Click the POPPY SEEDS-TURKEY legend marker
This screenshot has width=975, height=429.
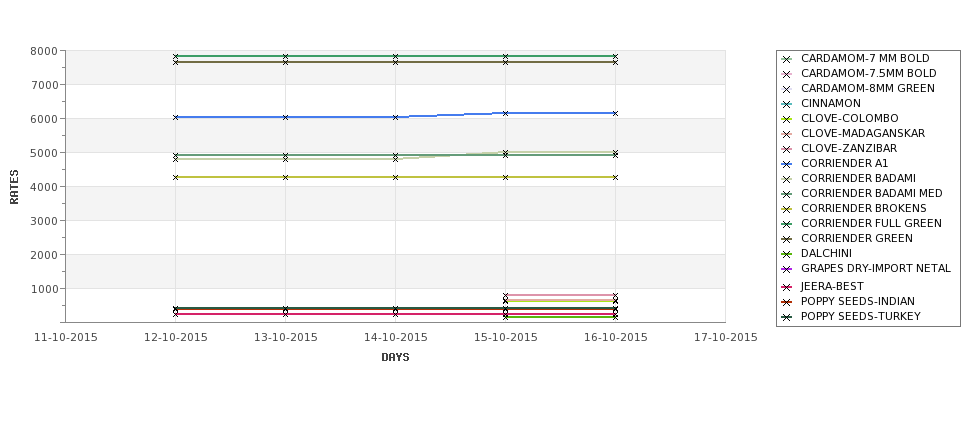(x=787, y=316)
